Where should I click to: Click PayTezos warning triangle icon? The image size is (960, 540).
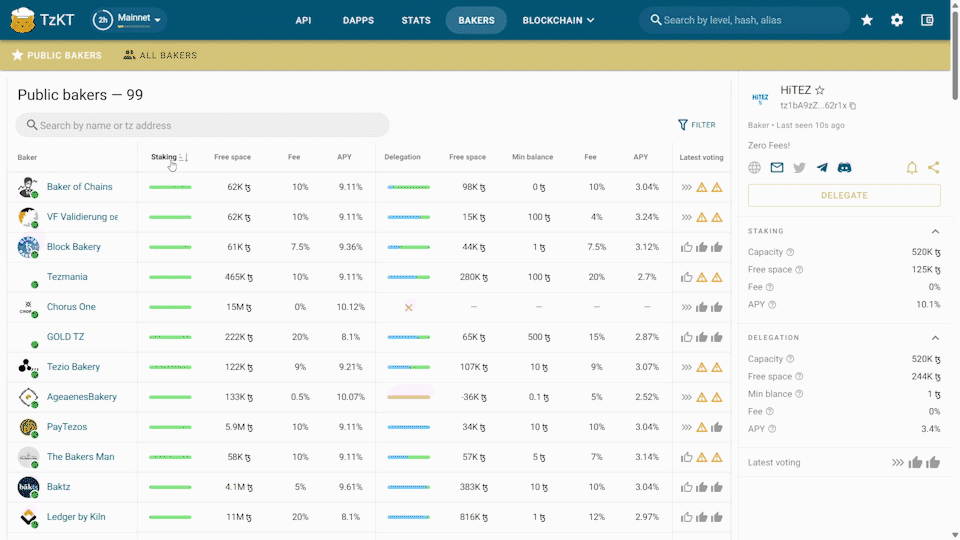[x=702, y=427]
